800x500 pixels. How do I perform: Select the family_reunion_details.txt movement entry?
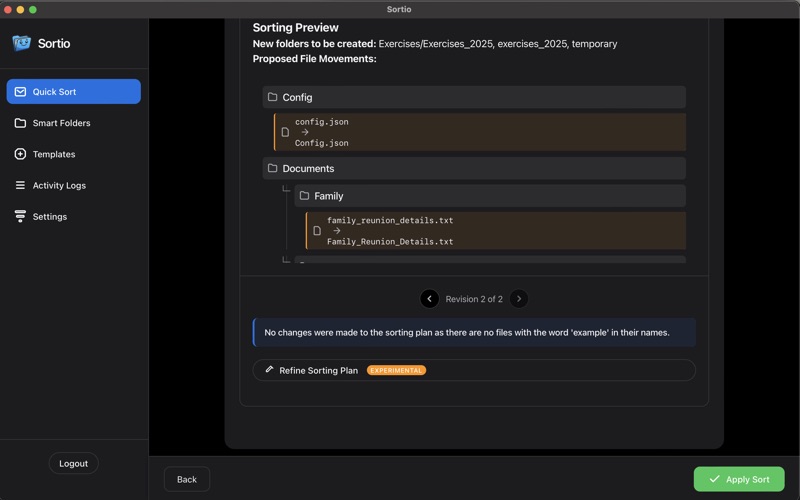[x=495, y=231]
